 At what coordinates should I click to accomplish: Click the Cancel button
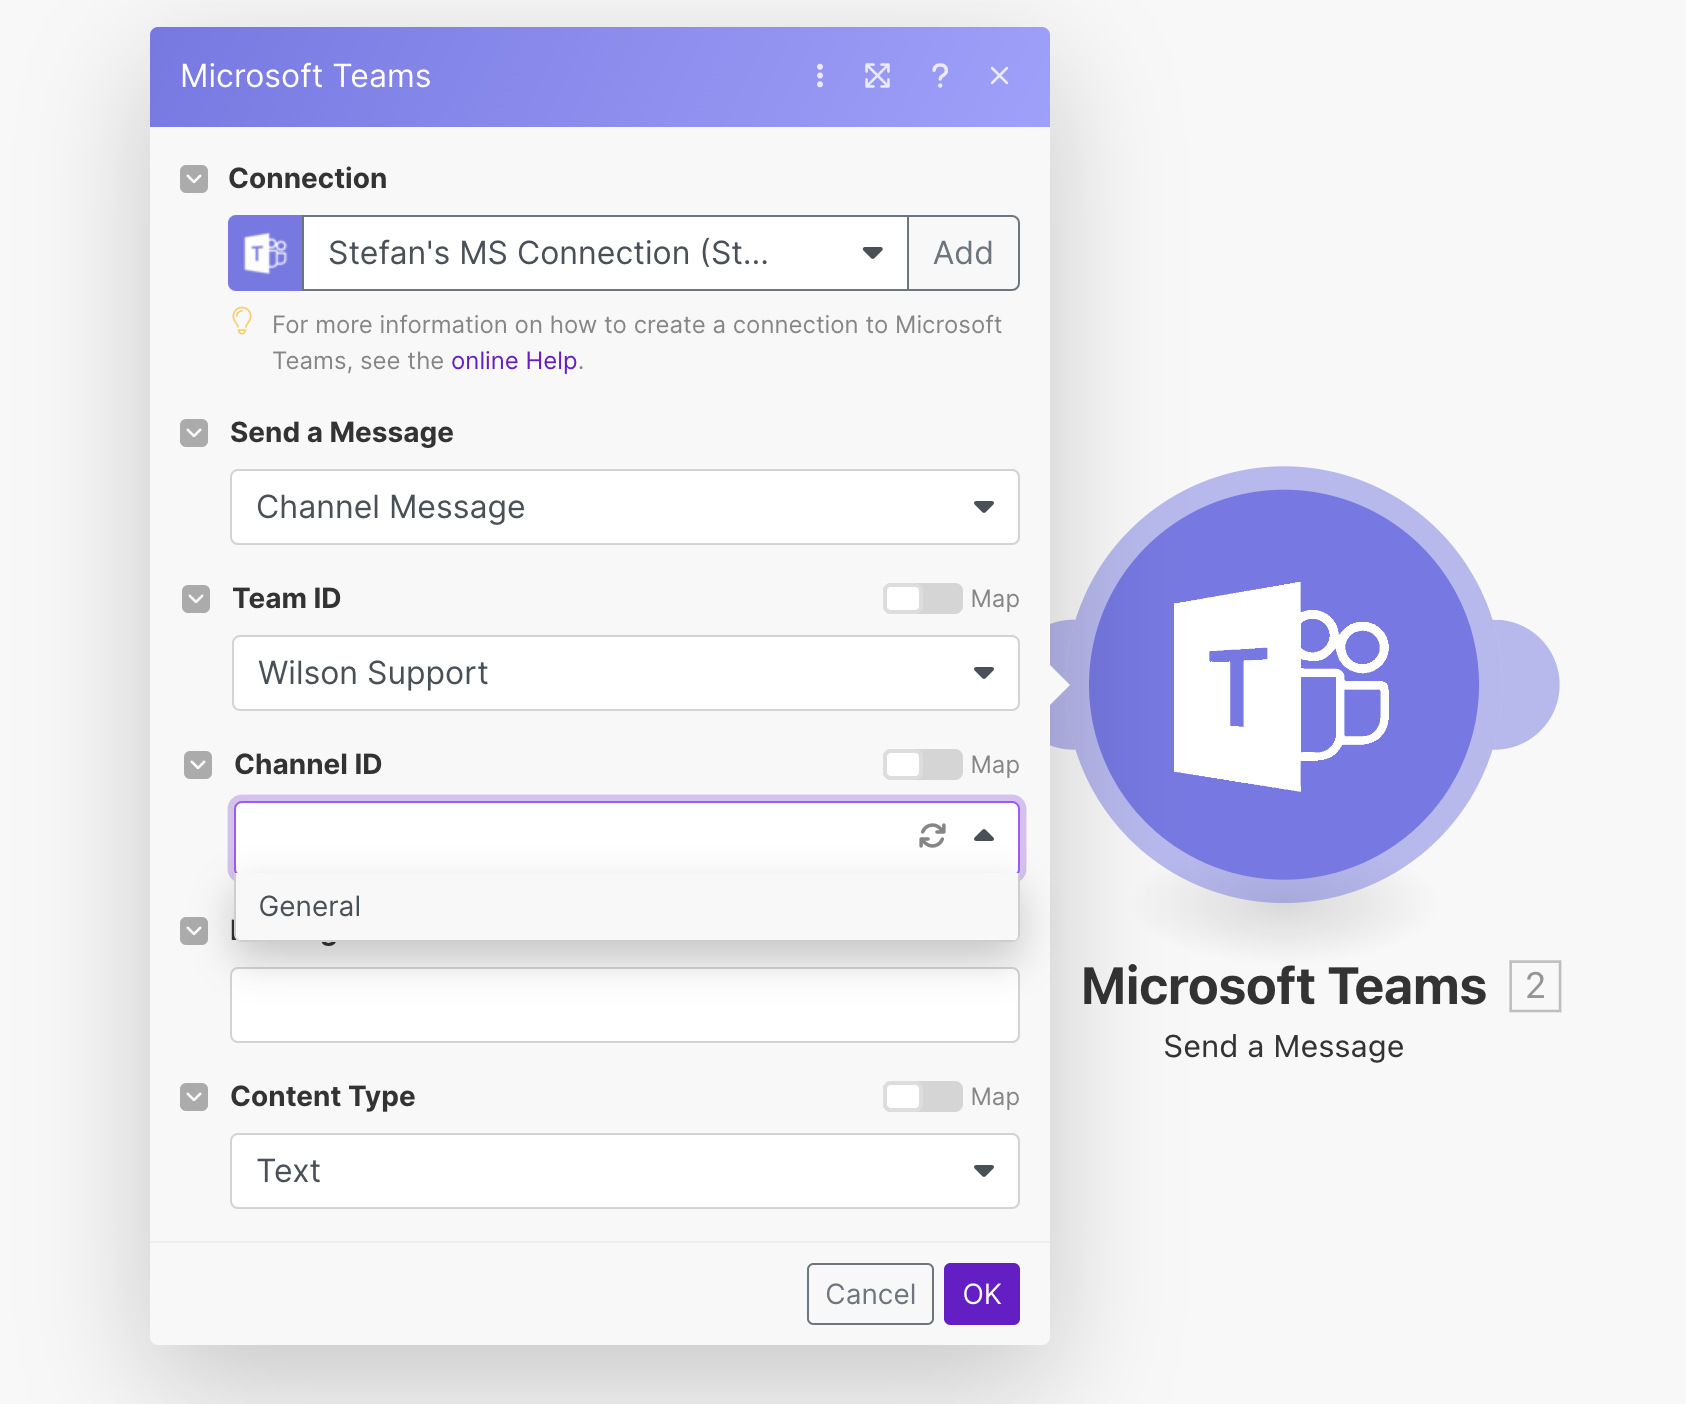click(870, 1294)
